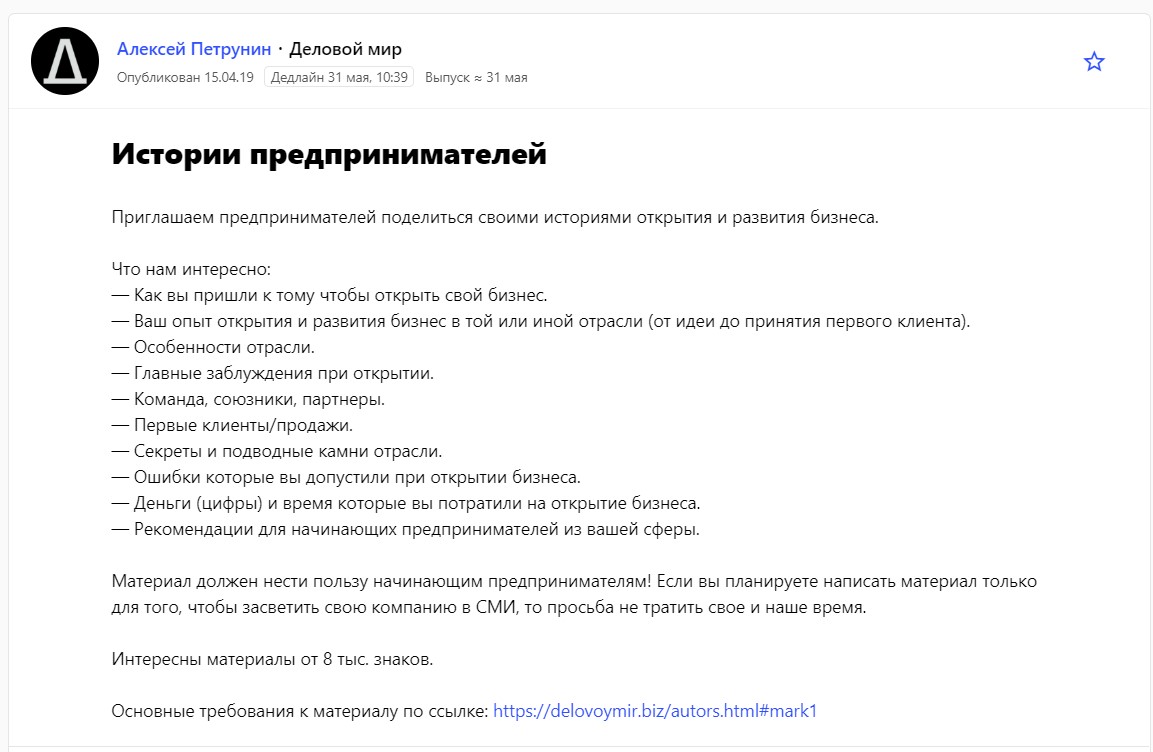
Task: Click the bullet Главные заблуждения при открытии
Action: coord(272,374)
